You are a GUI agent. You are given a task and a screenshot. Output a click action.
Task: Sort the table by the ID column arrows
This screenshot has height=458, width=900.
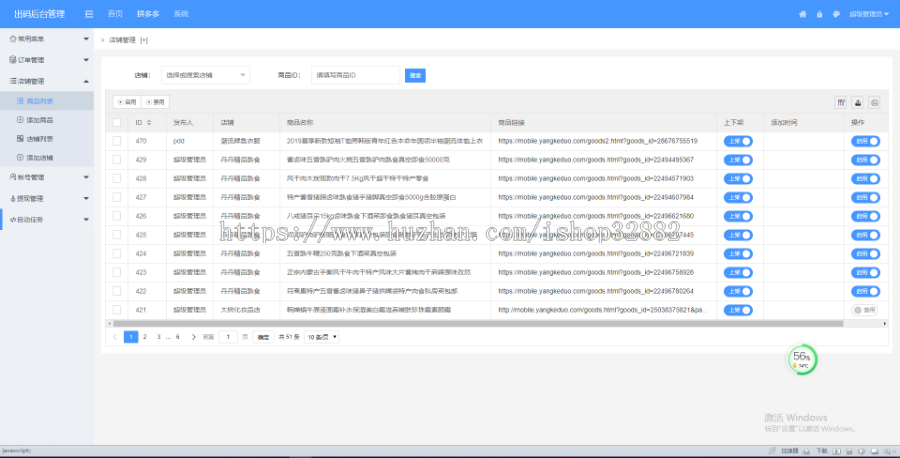point(149,123)
